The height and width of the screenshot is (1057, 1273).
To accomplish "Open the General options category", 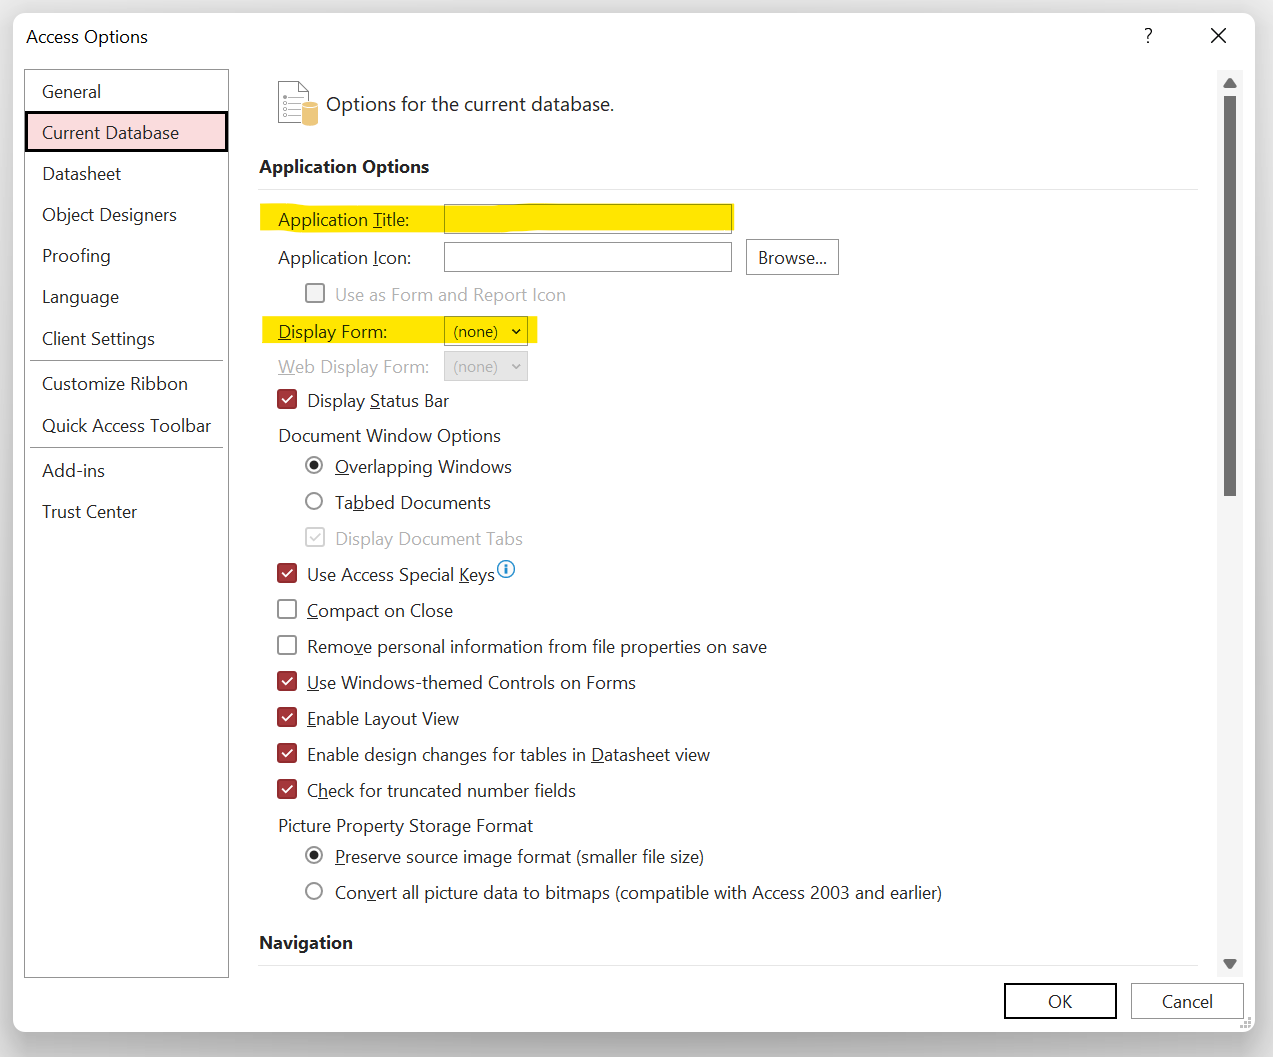I will pos(126,91).
